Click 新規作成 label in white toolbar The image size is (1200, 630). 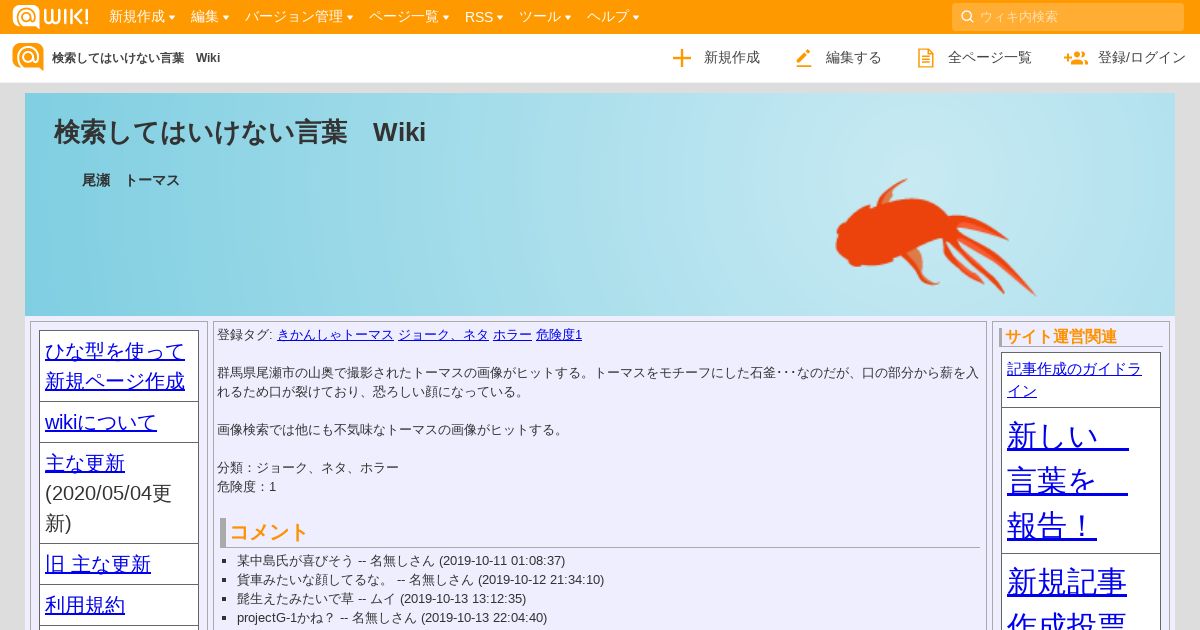click(732, 58)
